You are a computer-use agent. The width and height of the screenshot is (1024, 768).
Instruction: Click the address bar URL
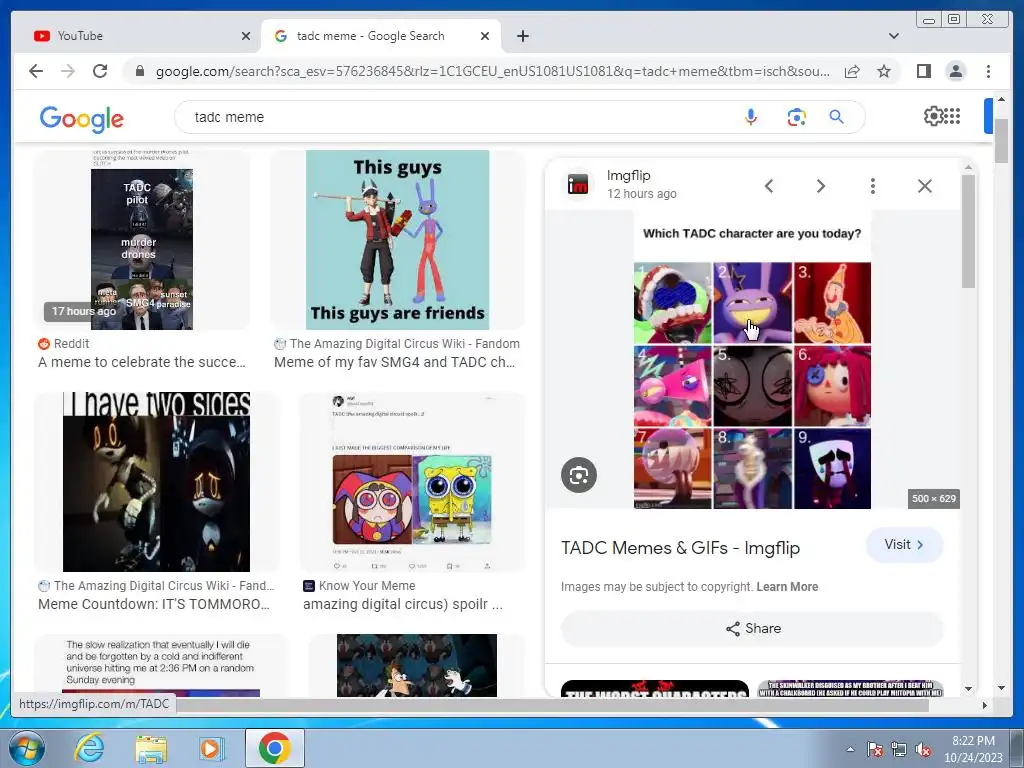click(492, 71)
